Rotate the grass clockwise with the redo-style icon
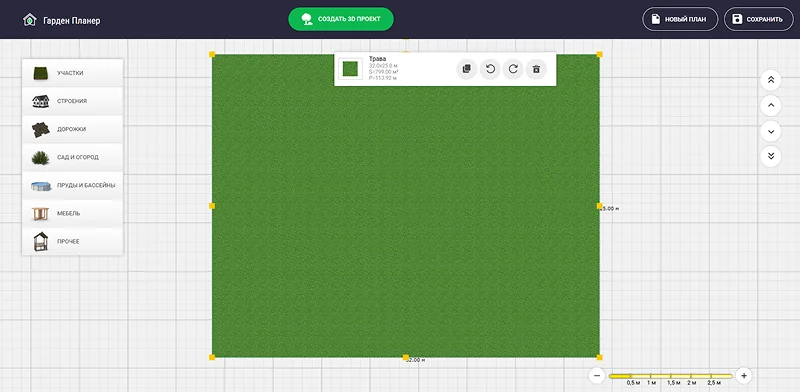This screenshot has width=800, height=392. [x=513, y=69]
